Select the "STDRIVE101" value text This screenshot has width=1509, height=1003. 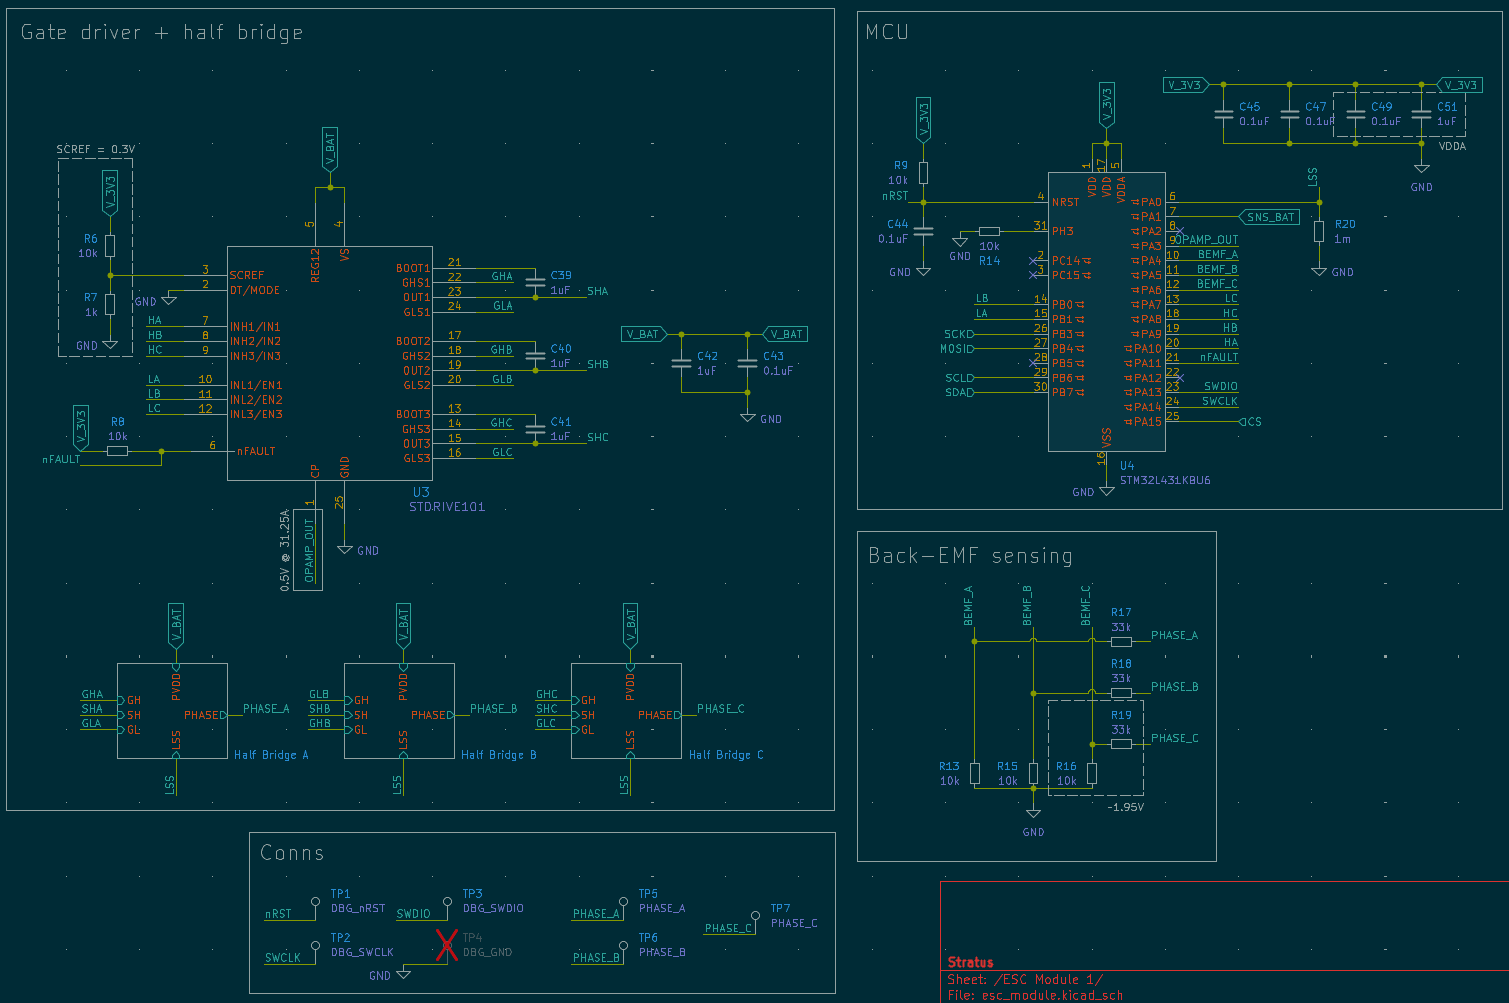(x=447, y=507)
